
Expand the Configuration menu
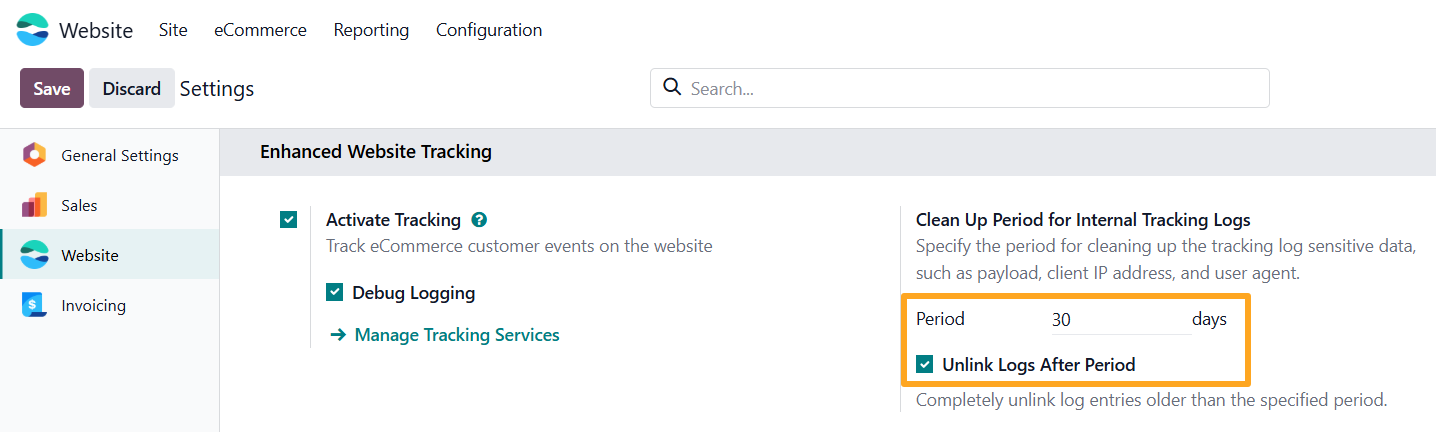489,30
